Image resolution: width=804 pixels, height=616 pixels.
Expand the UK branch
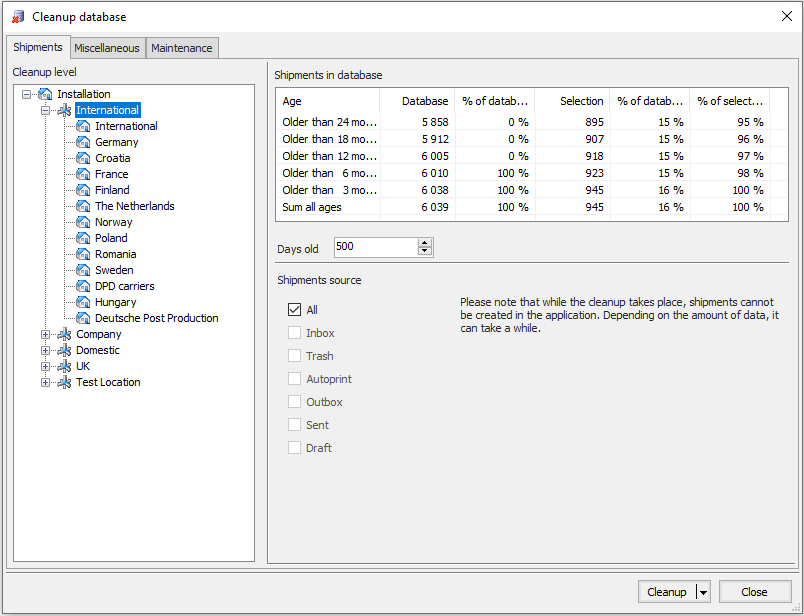(45, 366)
